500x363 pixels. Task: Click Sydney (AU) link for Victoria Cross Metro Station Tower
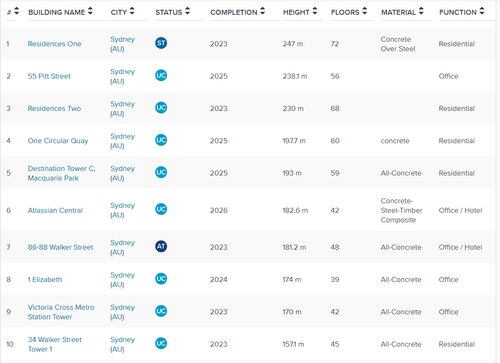122,312
